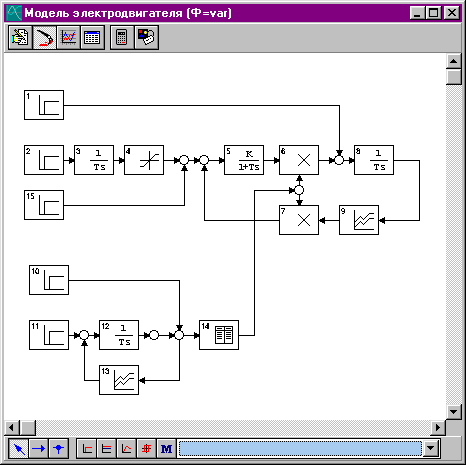This screenshot has height=465, width=466.
Task: Select integrator block 3
Action: pos(94,160)
